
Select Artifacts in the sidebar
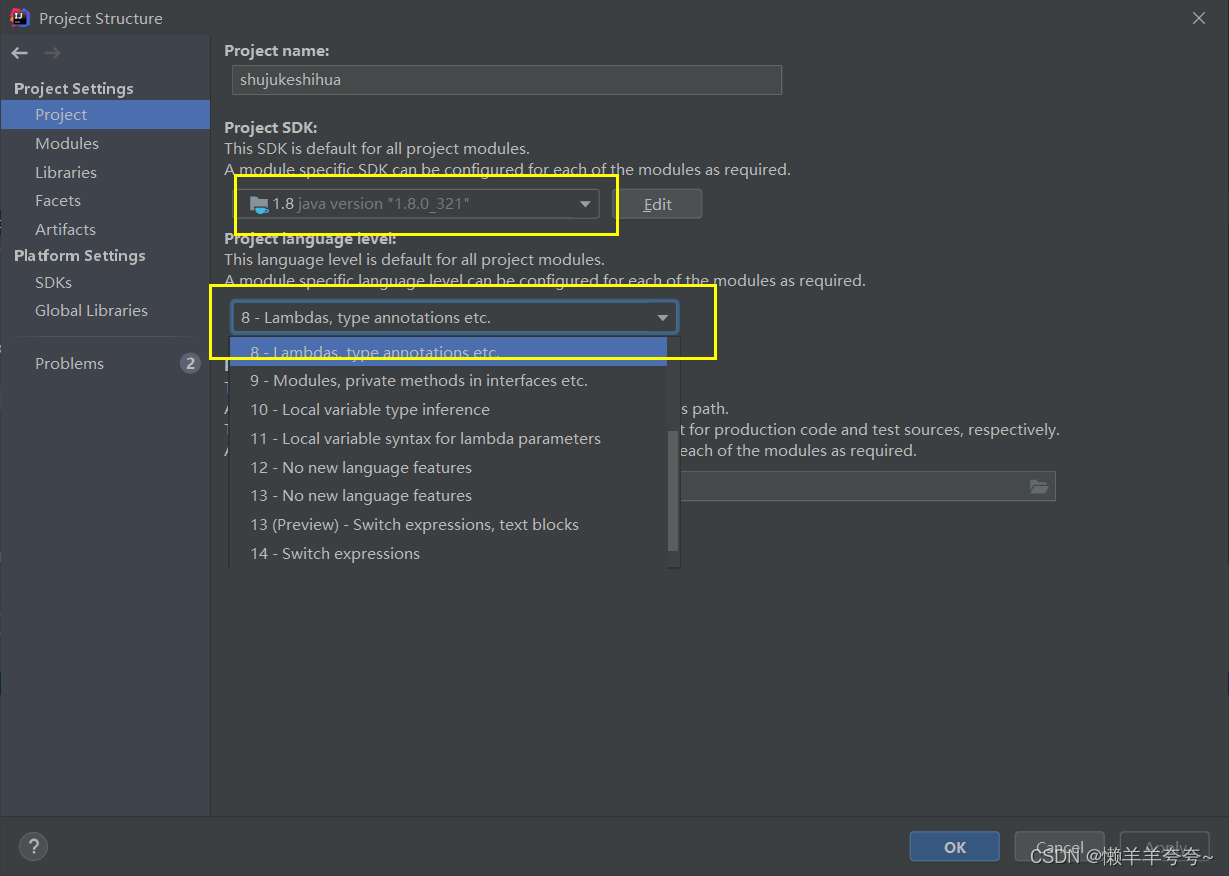[65, 229]
